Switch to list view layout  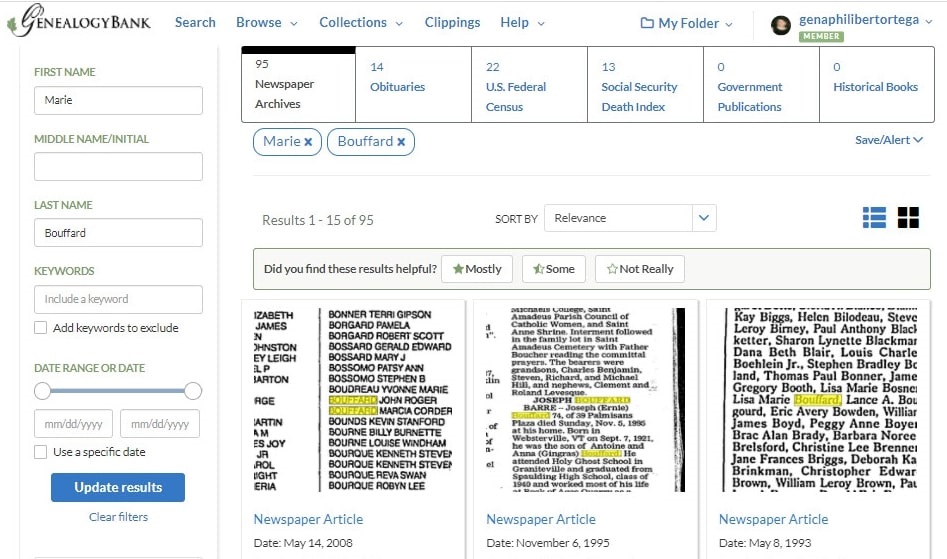click(874, 218)
